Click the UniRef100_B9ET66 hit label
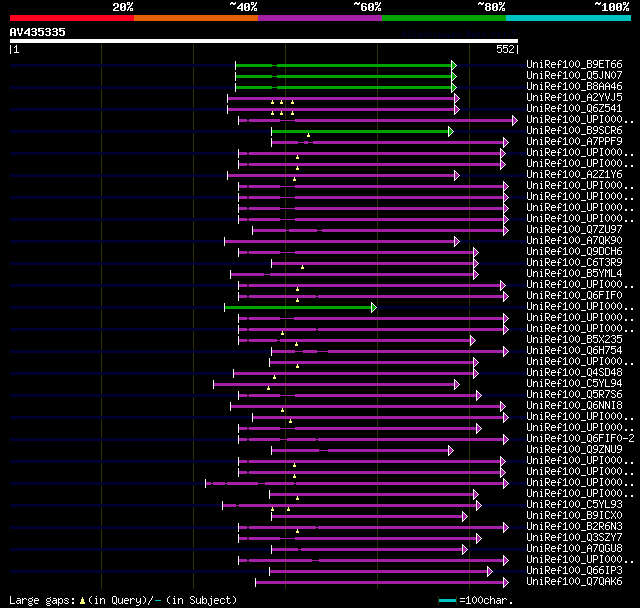 pyautogui.click(x=574, y=64)
